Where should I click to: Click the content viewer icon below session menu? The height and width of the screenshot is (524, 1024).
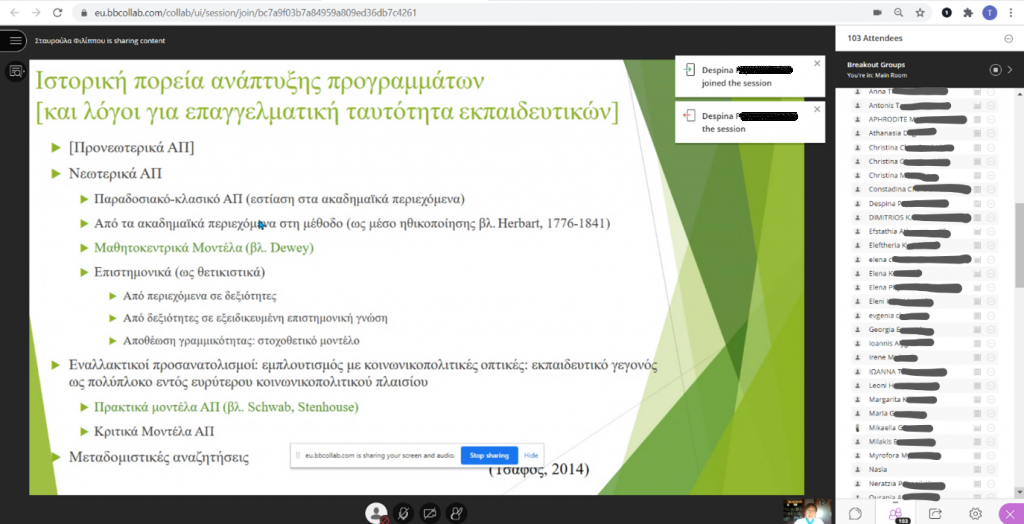point(15,71)
